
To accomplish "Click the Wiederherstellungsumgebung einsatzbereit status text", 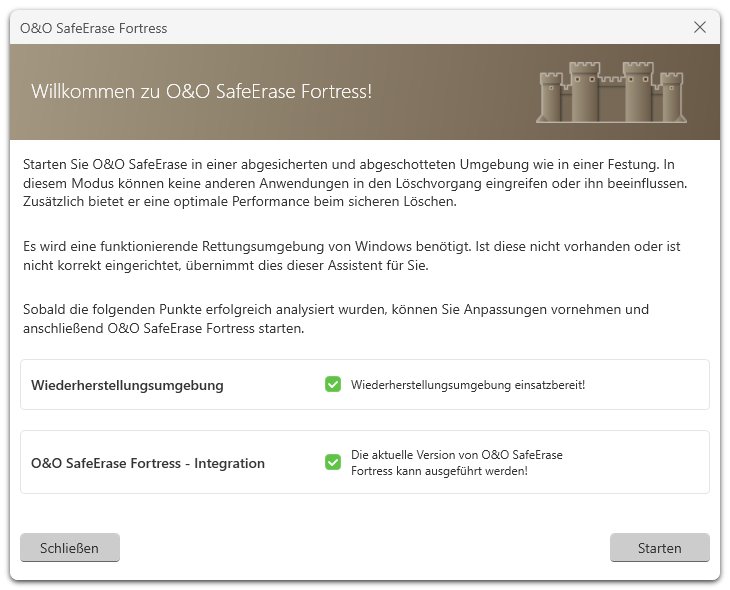I will [x=467, y=385].
